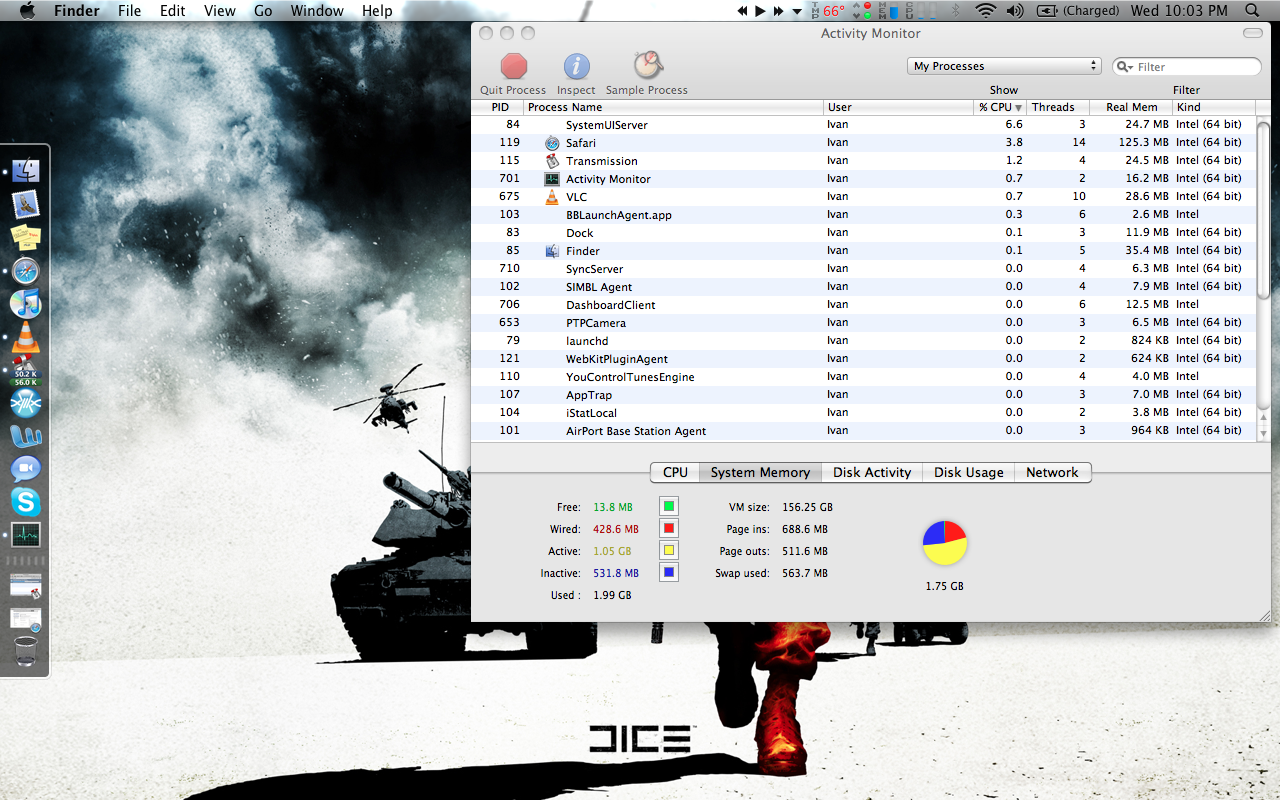Screen dimensions: 1280x800
Task: Click the fast-forward control in menu bar
Action: click(778, 11)
